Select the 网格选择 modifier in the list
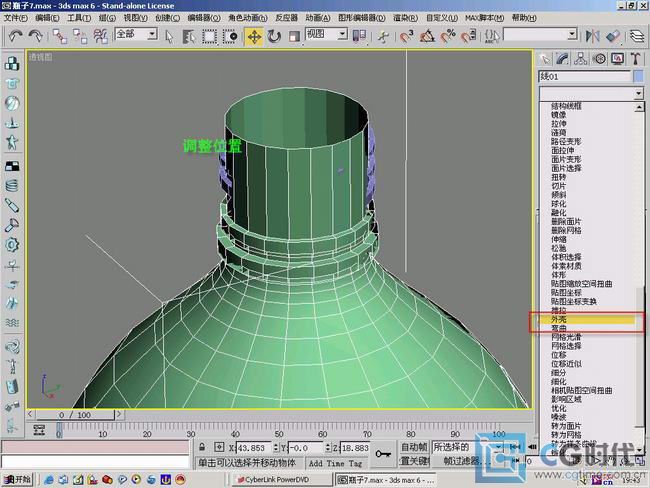650x488 pixels. (x=566, y=346)
